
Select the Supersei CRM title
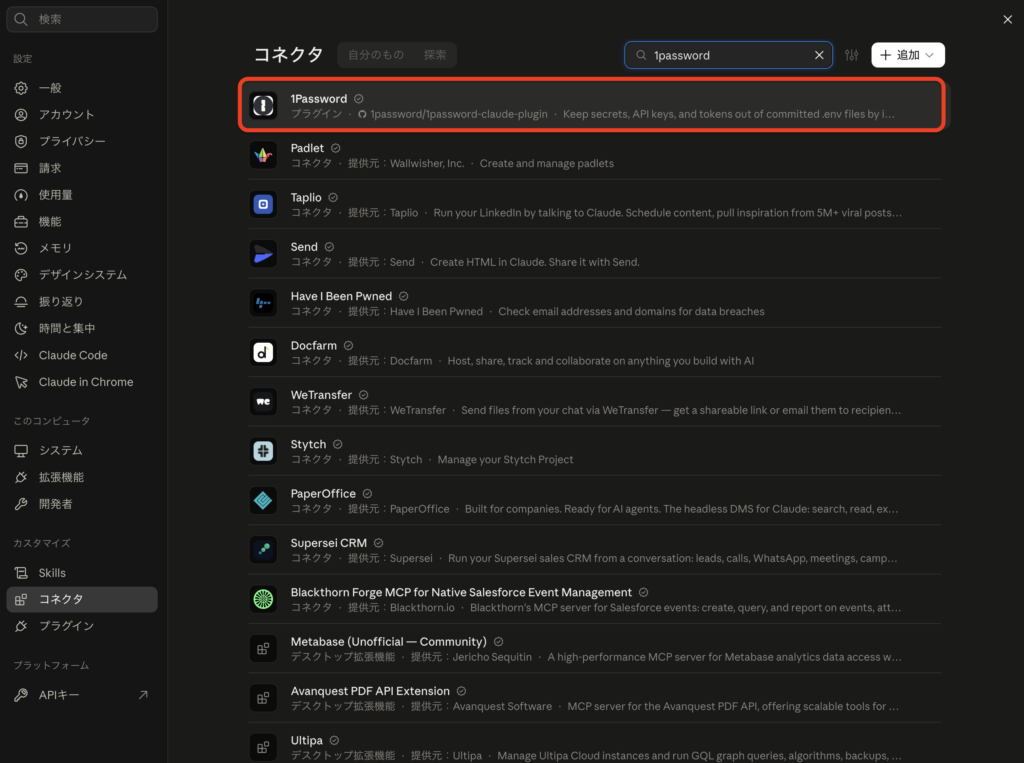click(328, 543)
